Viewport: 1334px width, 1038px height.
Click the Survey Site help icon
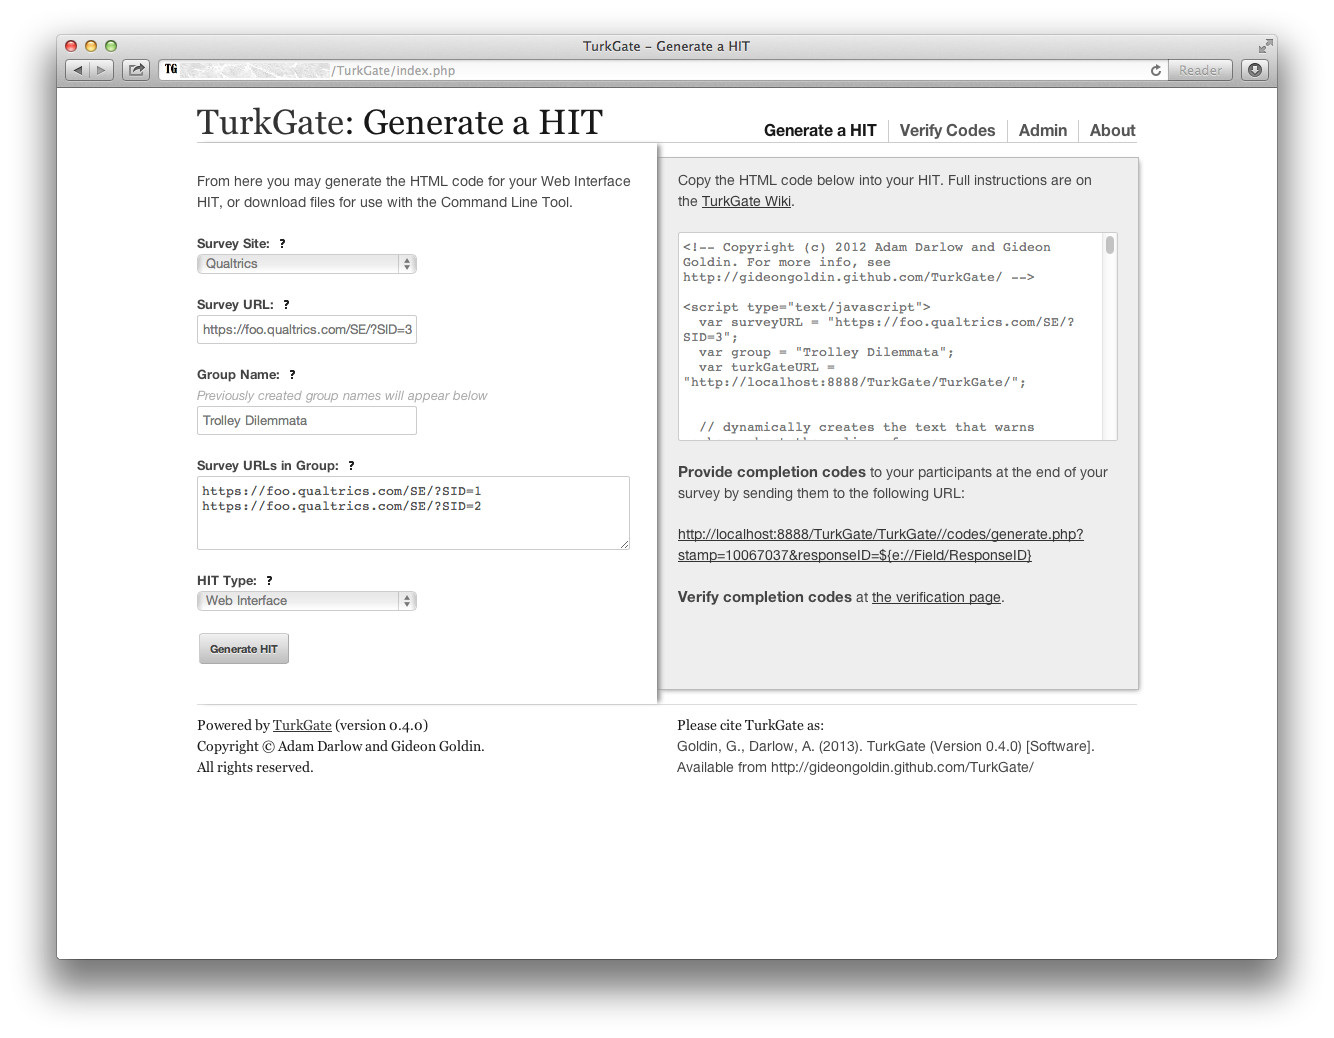282,243
